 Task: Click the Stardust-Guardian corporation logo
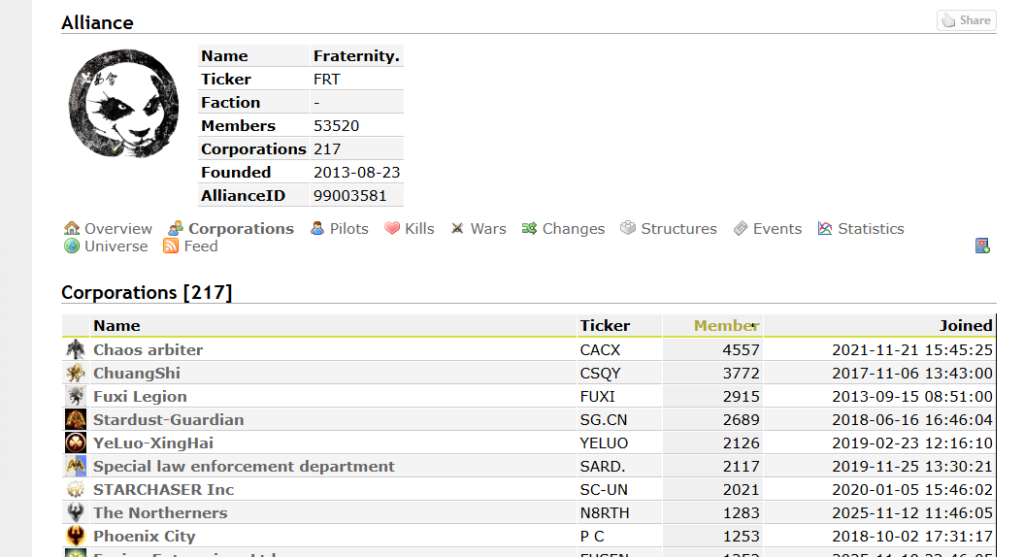coord(76,420)
